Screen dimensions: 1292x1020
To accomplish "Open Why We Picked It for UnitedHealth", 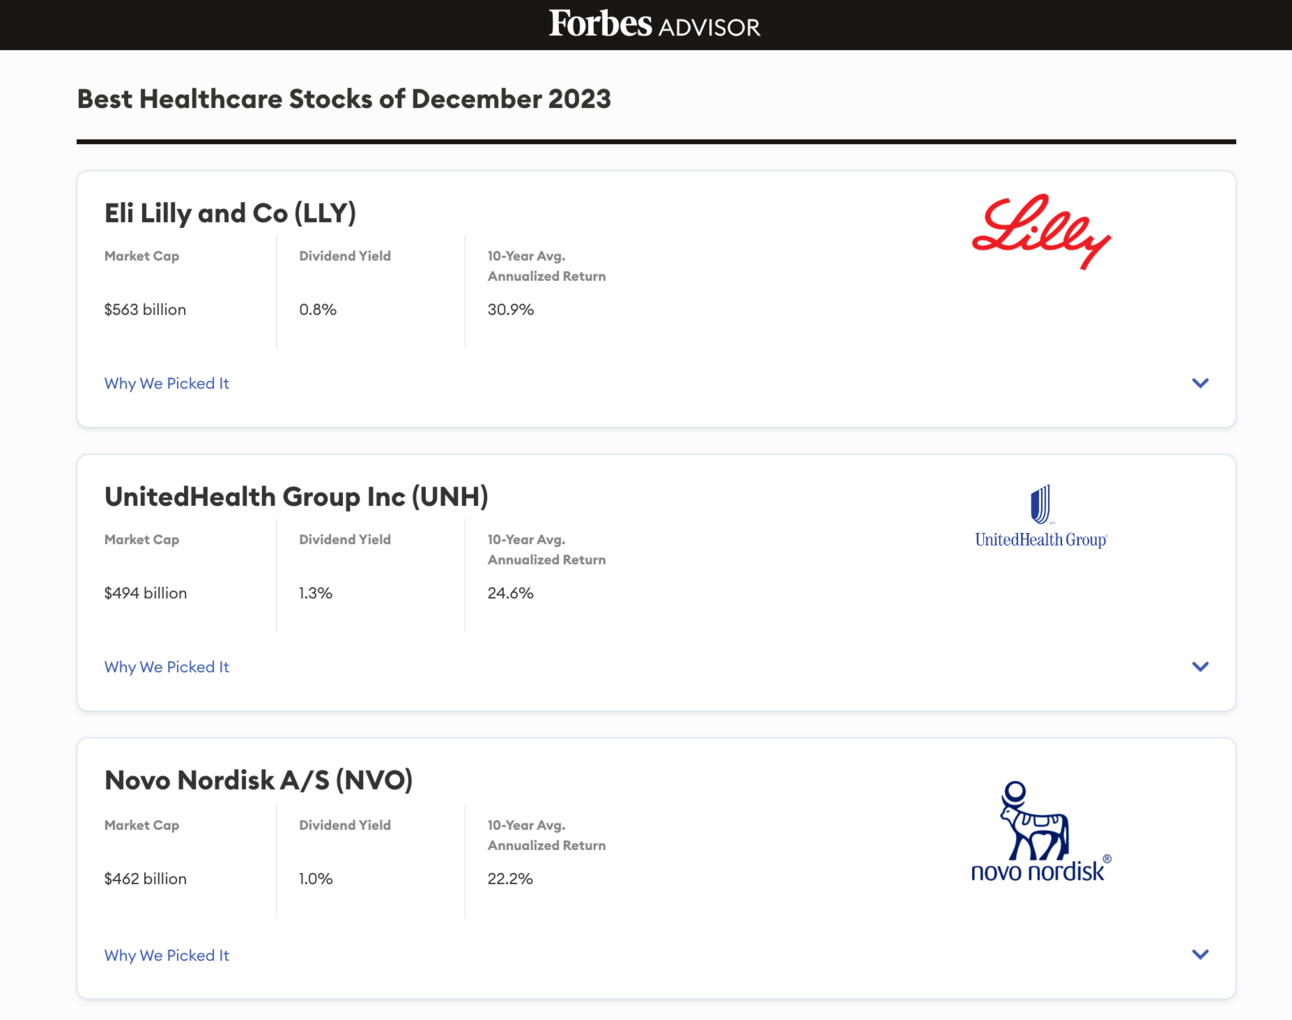I will [x=167, y=667].
